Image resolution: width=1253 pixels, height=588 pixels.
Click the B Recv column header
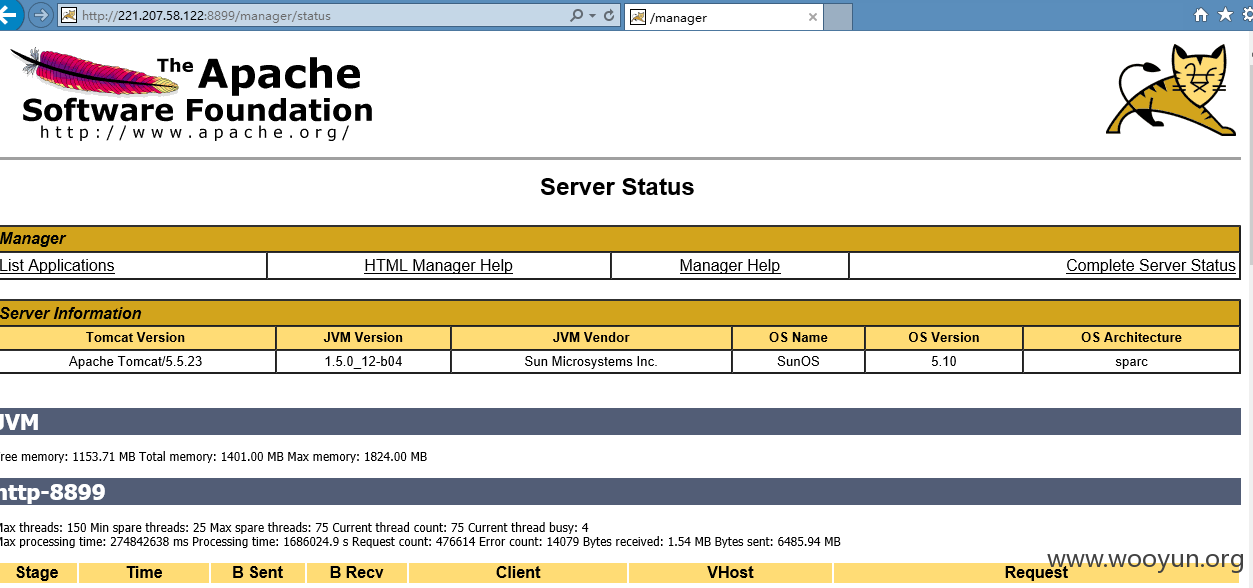[357, 573]
